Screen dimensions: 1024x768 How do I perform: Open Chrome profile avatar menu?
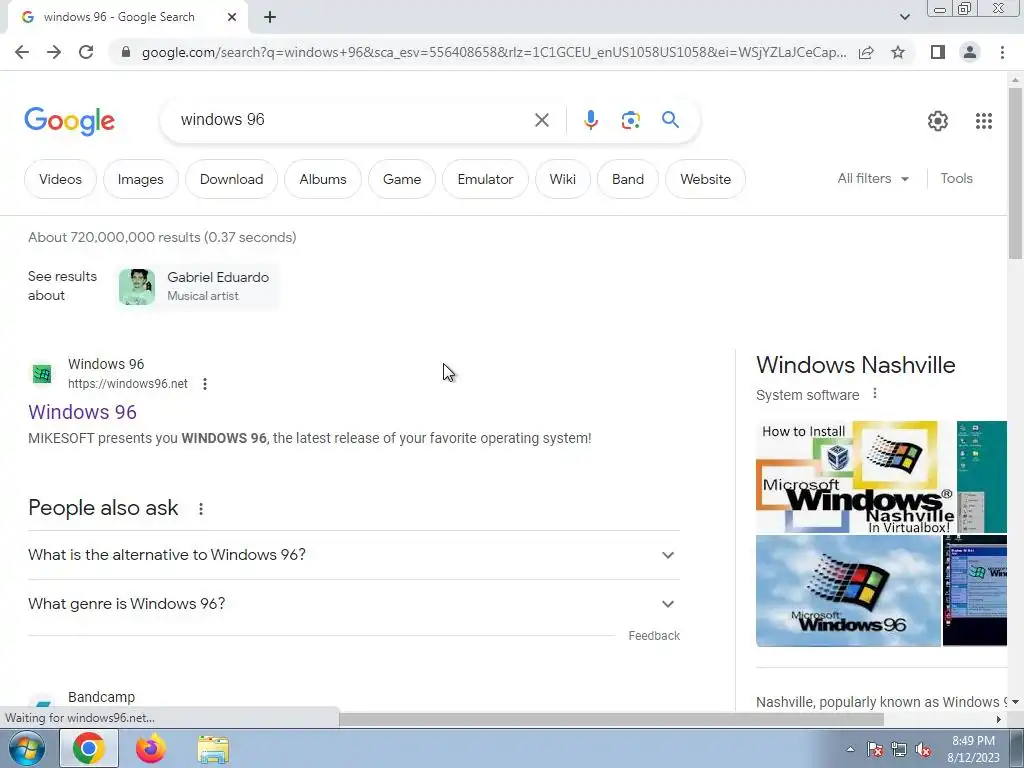pyautogui.click(x=970, y=52)
